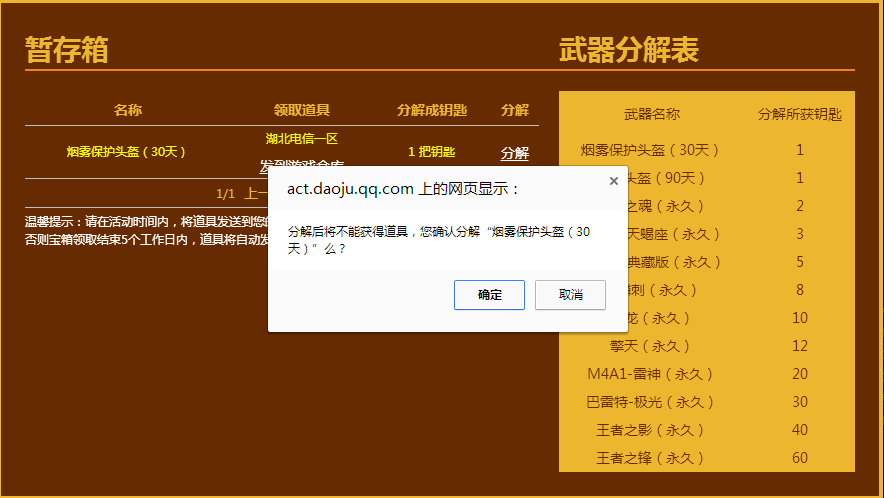Click the 烟雾保护头盔（30天）item in 暂存箱
The image size is (884, 498).
126,152
